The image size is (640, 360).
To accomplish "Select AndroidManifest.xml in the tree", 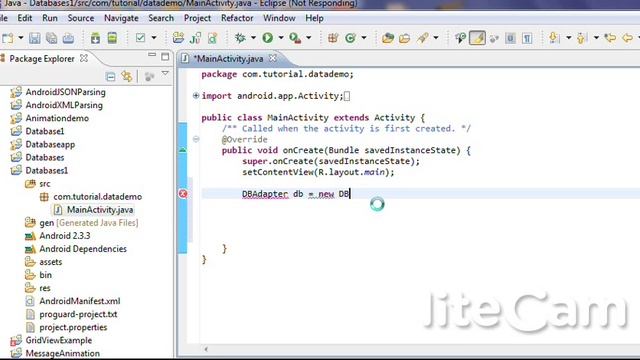I will coord(80,301).
